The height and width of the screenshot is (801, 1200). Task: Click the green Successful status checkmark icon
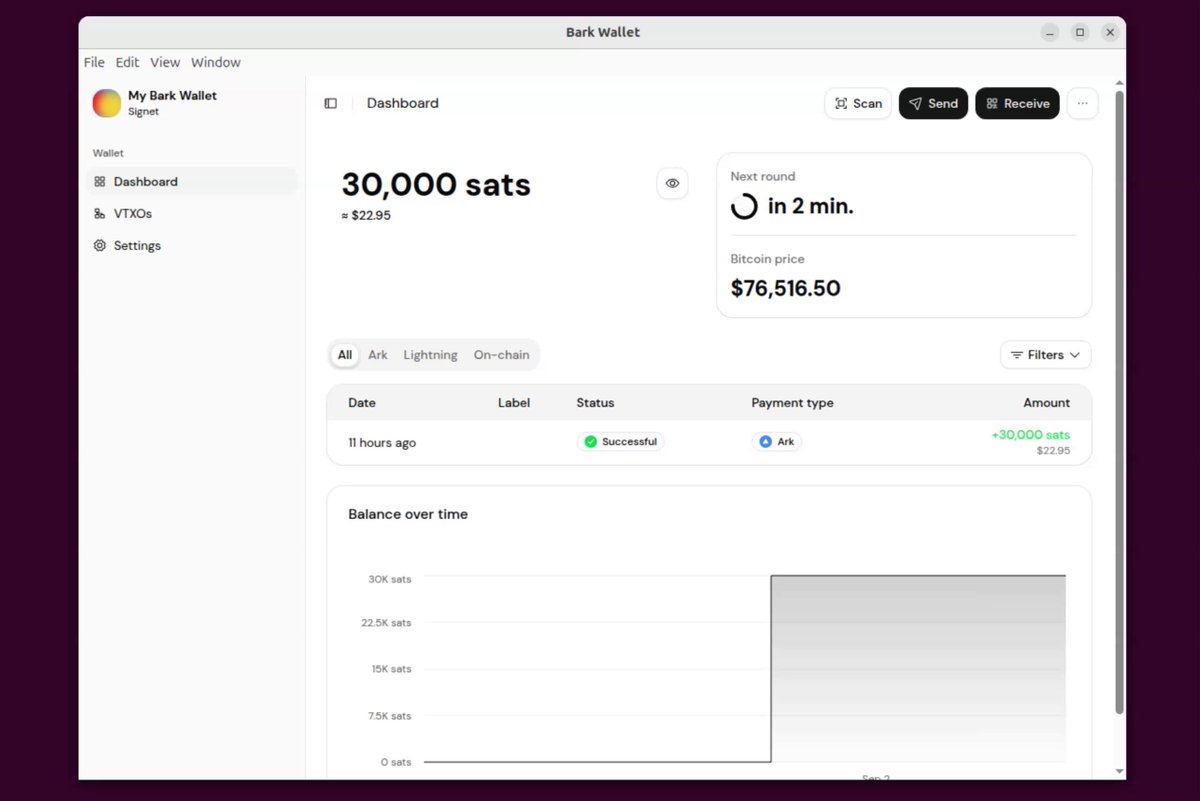(590, 442)
